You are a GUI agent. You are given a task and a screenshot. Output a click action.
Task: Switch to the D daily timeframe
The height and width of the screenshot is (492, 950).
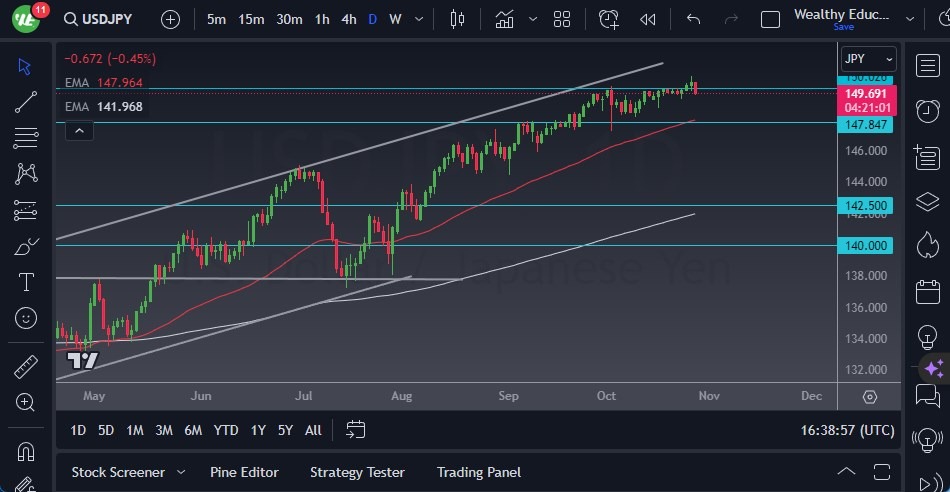click(373, 19)
